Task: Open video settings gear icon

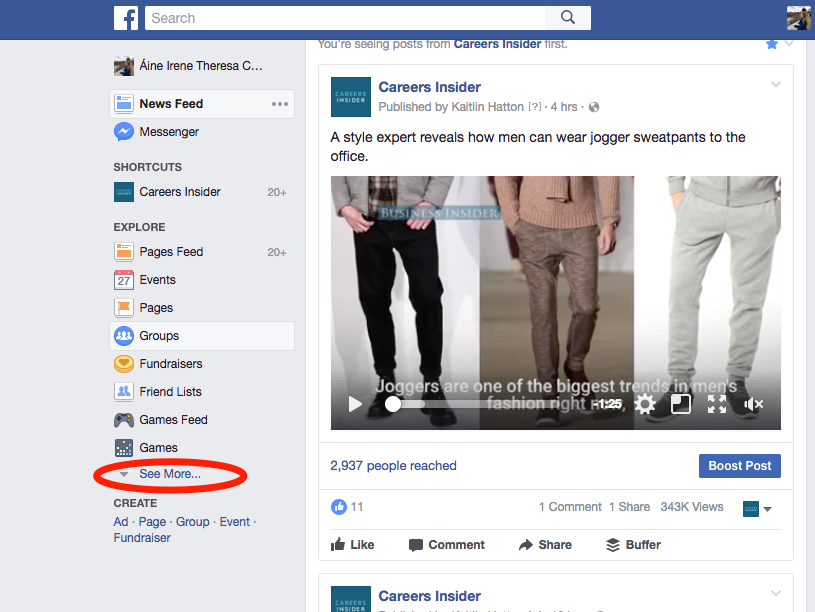Action: coord(645,404)
